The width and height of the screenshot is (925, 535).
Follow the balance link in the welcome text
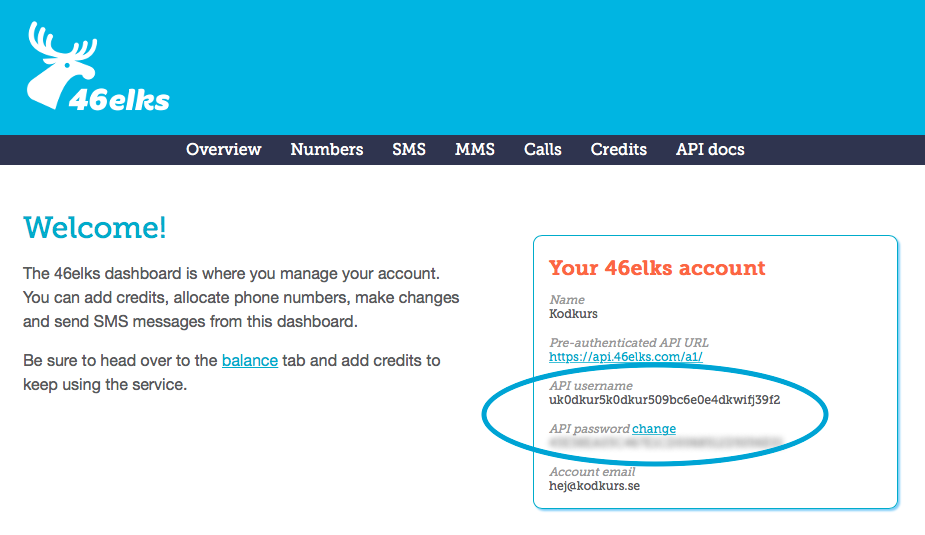coord(250,360)
